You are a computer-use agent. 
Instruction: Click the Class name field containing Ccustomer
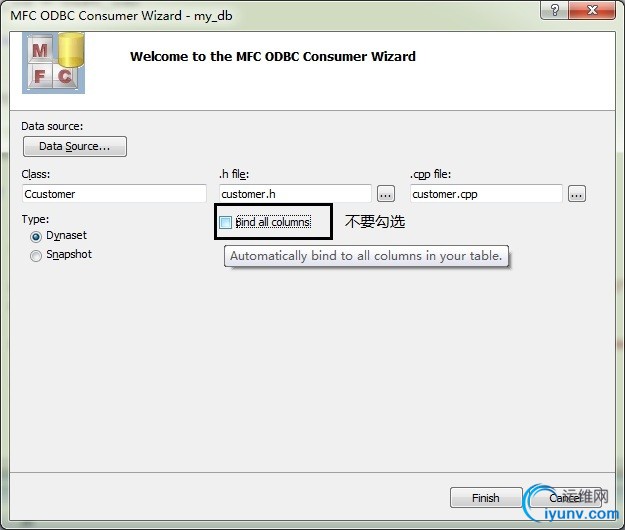[114, 194]
